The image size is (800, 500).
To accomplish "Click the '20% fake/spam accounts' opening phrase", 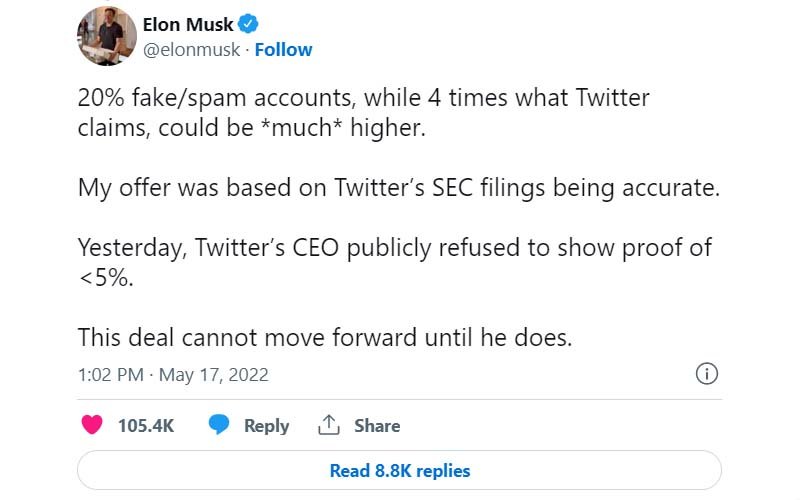I will click(x=198, y=99).
